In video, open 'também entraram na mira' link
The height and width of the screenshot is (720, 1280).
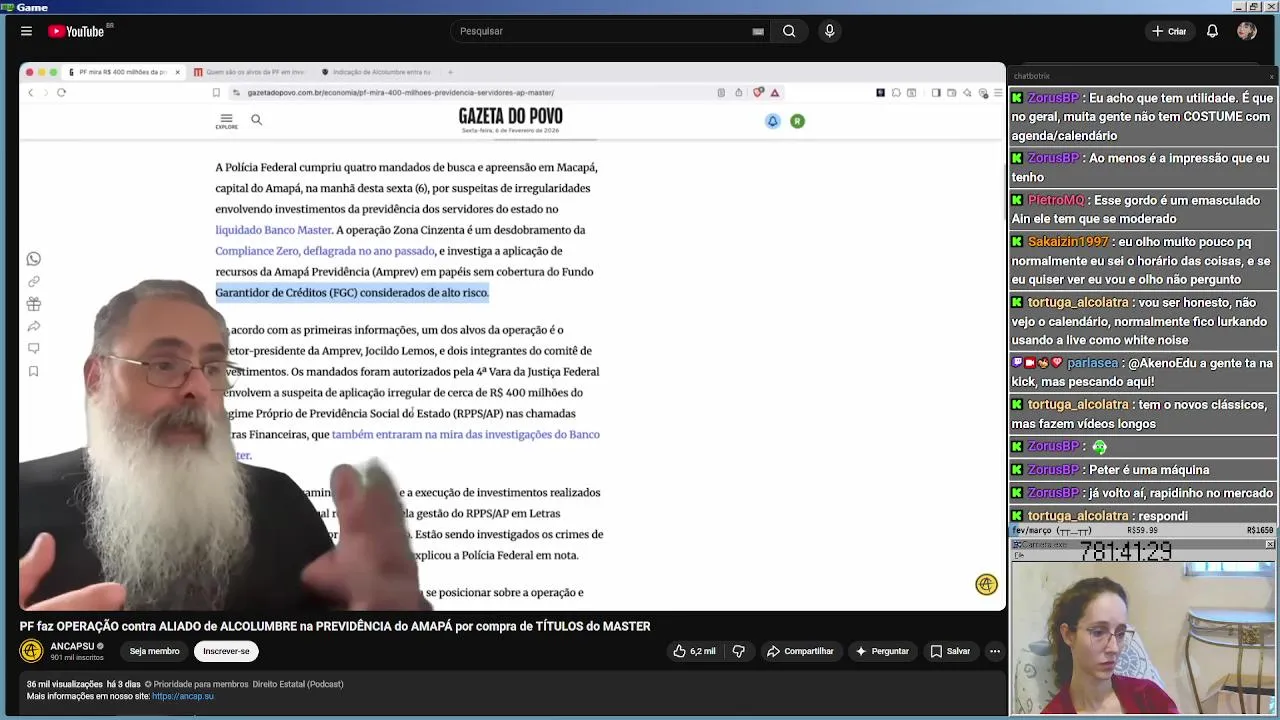point(466,434)
